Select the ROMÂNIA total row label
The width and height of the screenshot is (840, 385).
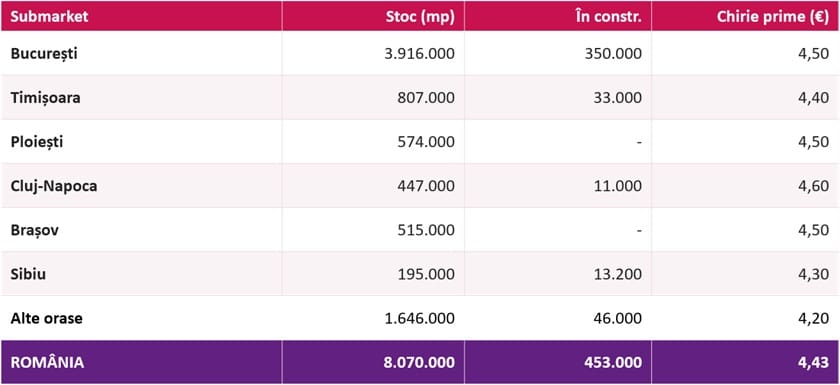point(47,363)
